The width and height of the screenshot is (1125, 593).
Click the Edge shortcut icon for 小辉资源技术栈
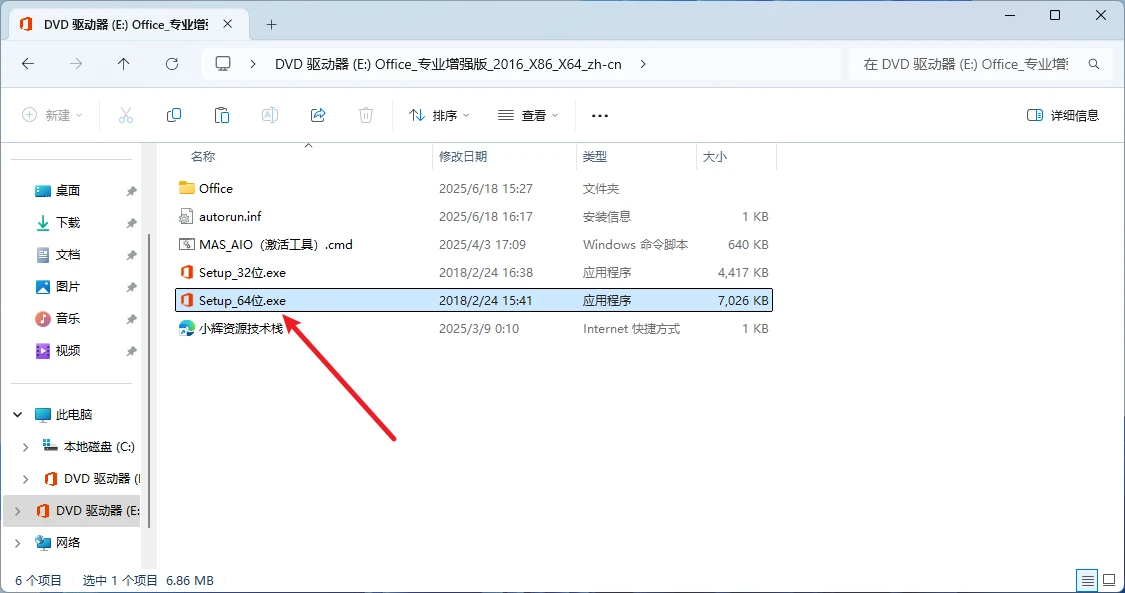pyautogui.click(x=187, y=328)
